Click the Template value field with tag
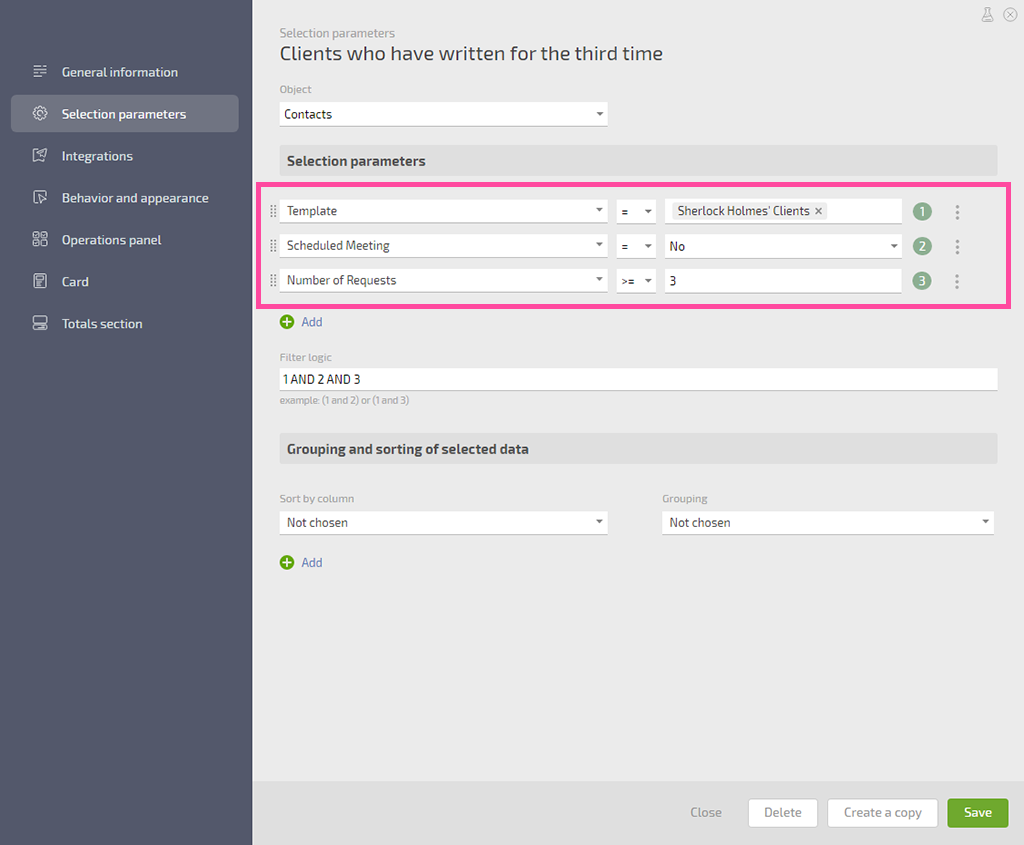This screenshot has height=845, width=1024. (783, 212)
